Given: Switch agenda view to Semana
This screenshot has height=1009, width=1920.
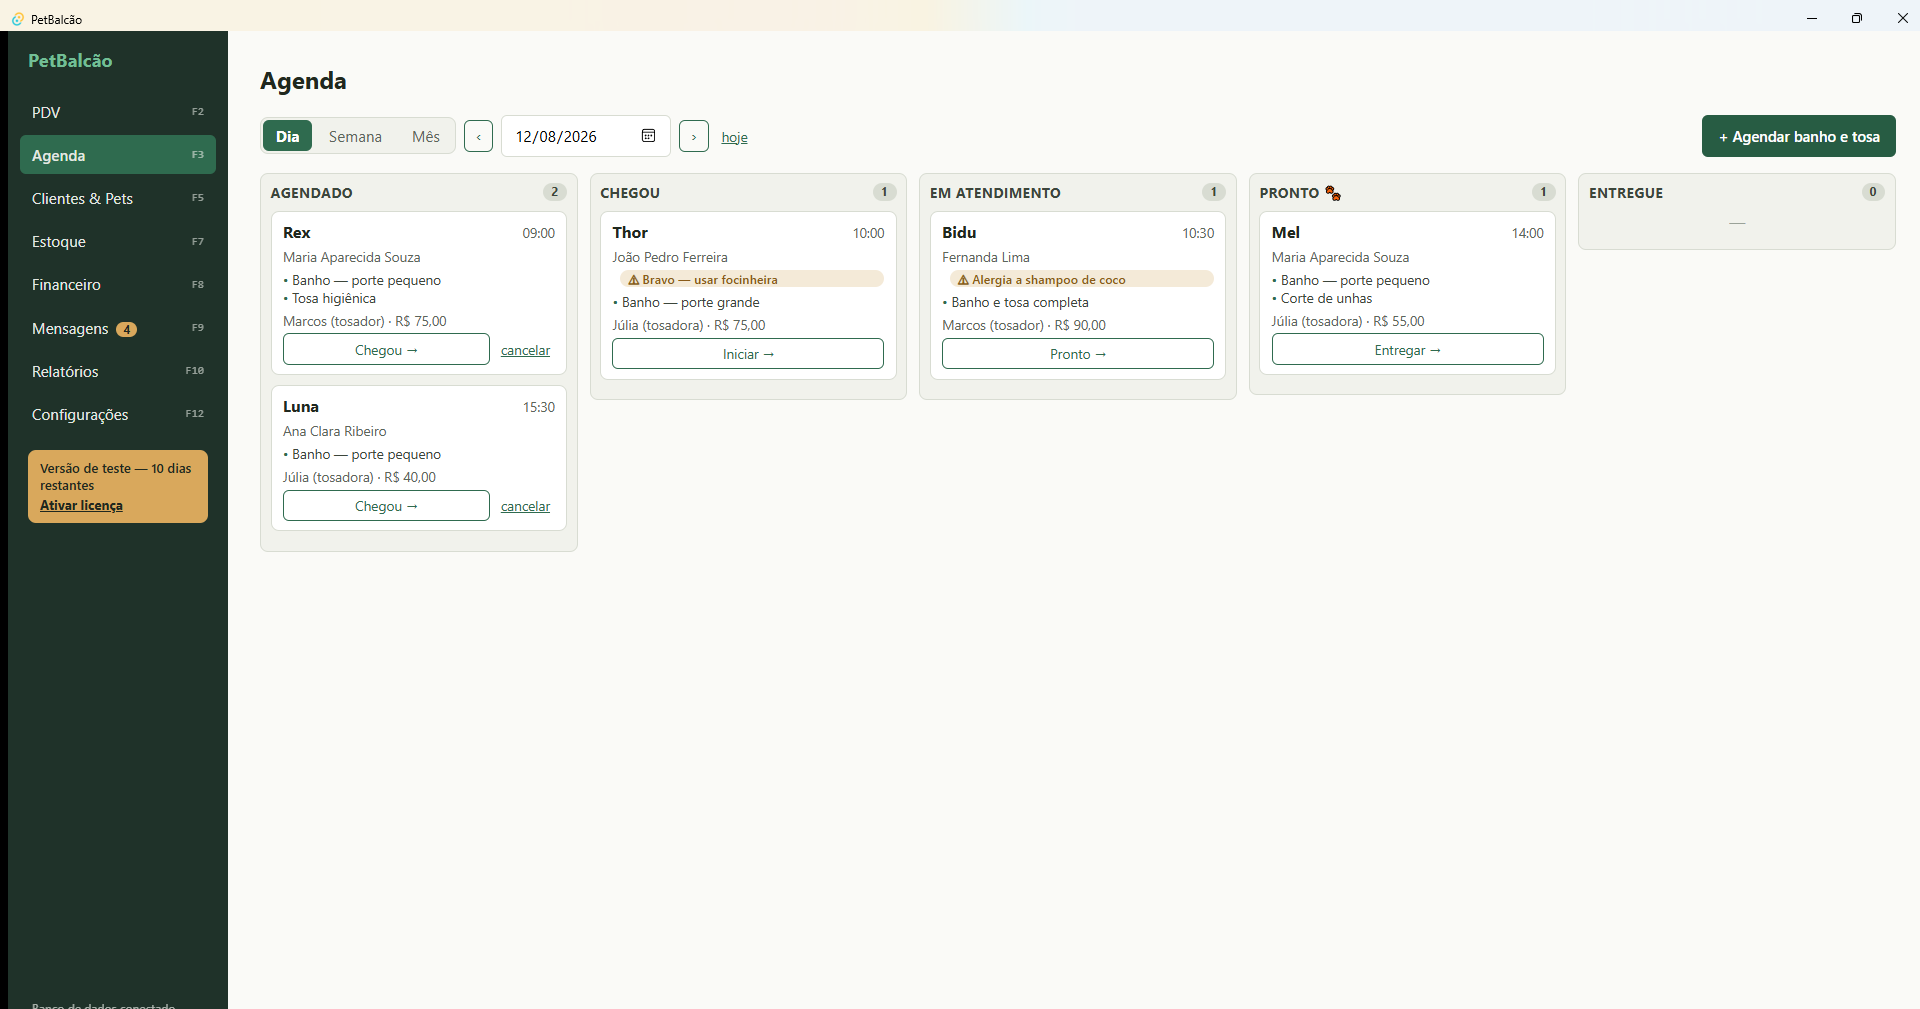Looking at the screenshot, I should coord(355,136).
